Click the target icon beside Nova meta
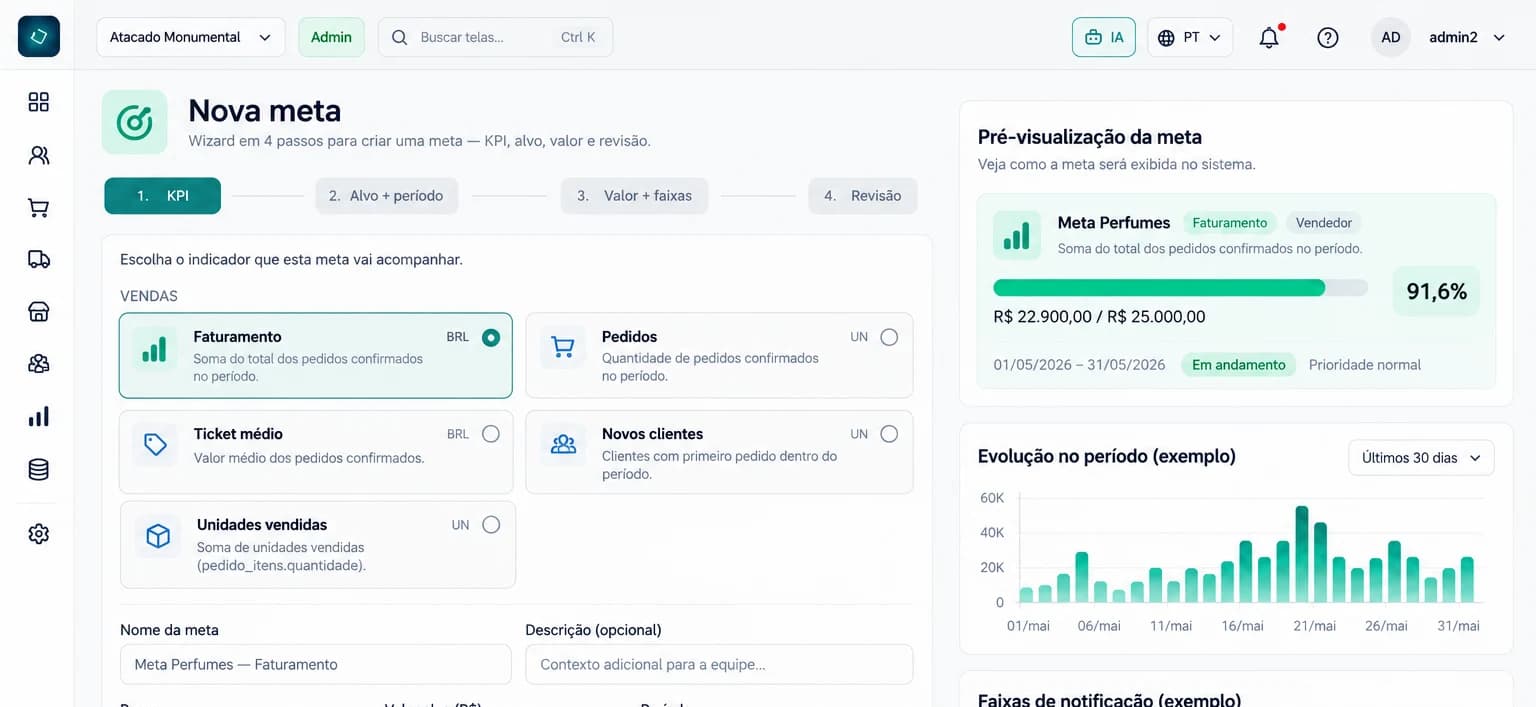This screenshot has height=707, width=1536. point(135,122)
